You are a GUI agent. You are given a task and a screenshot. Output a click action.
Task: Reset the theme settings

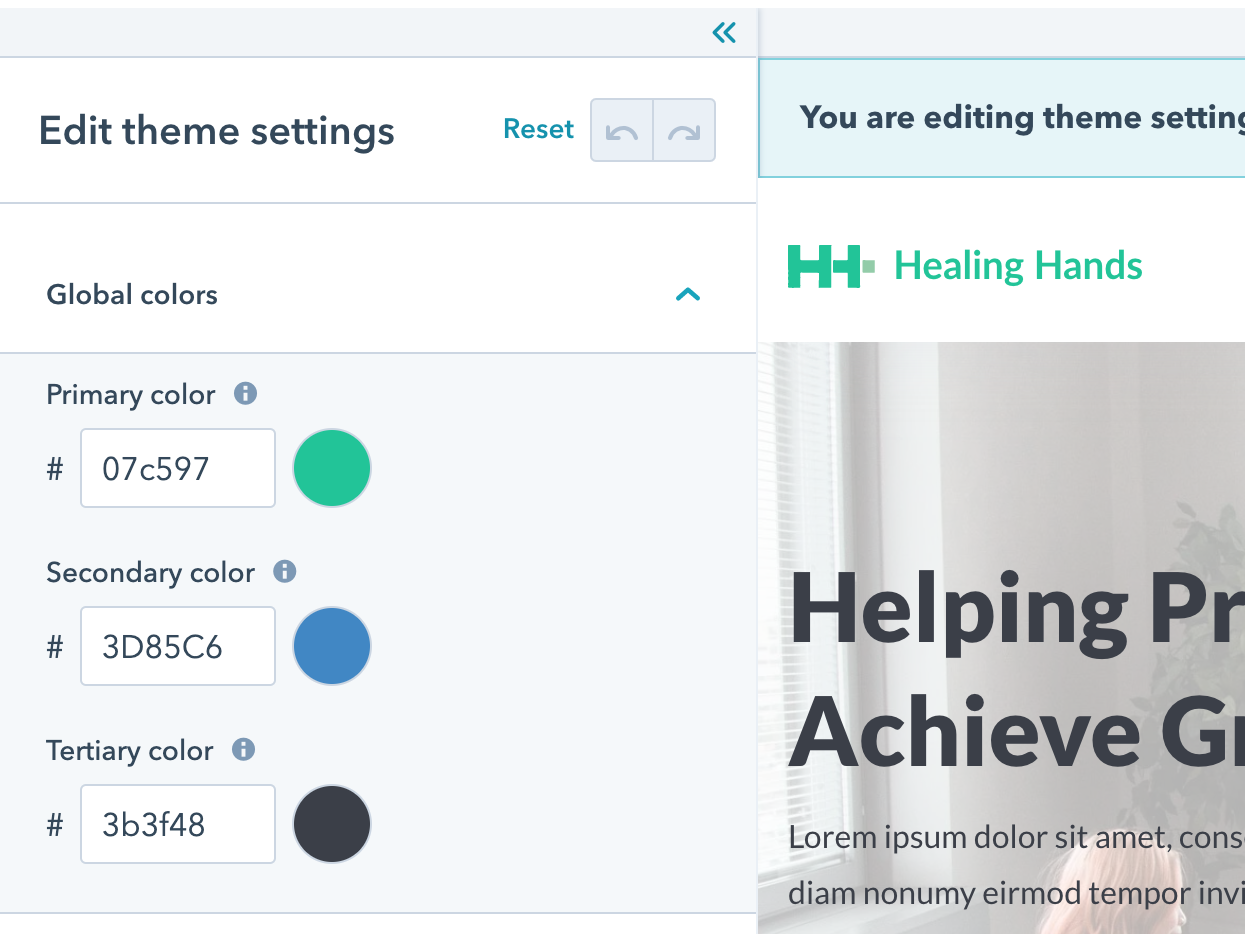[538, 130]
